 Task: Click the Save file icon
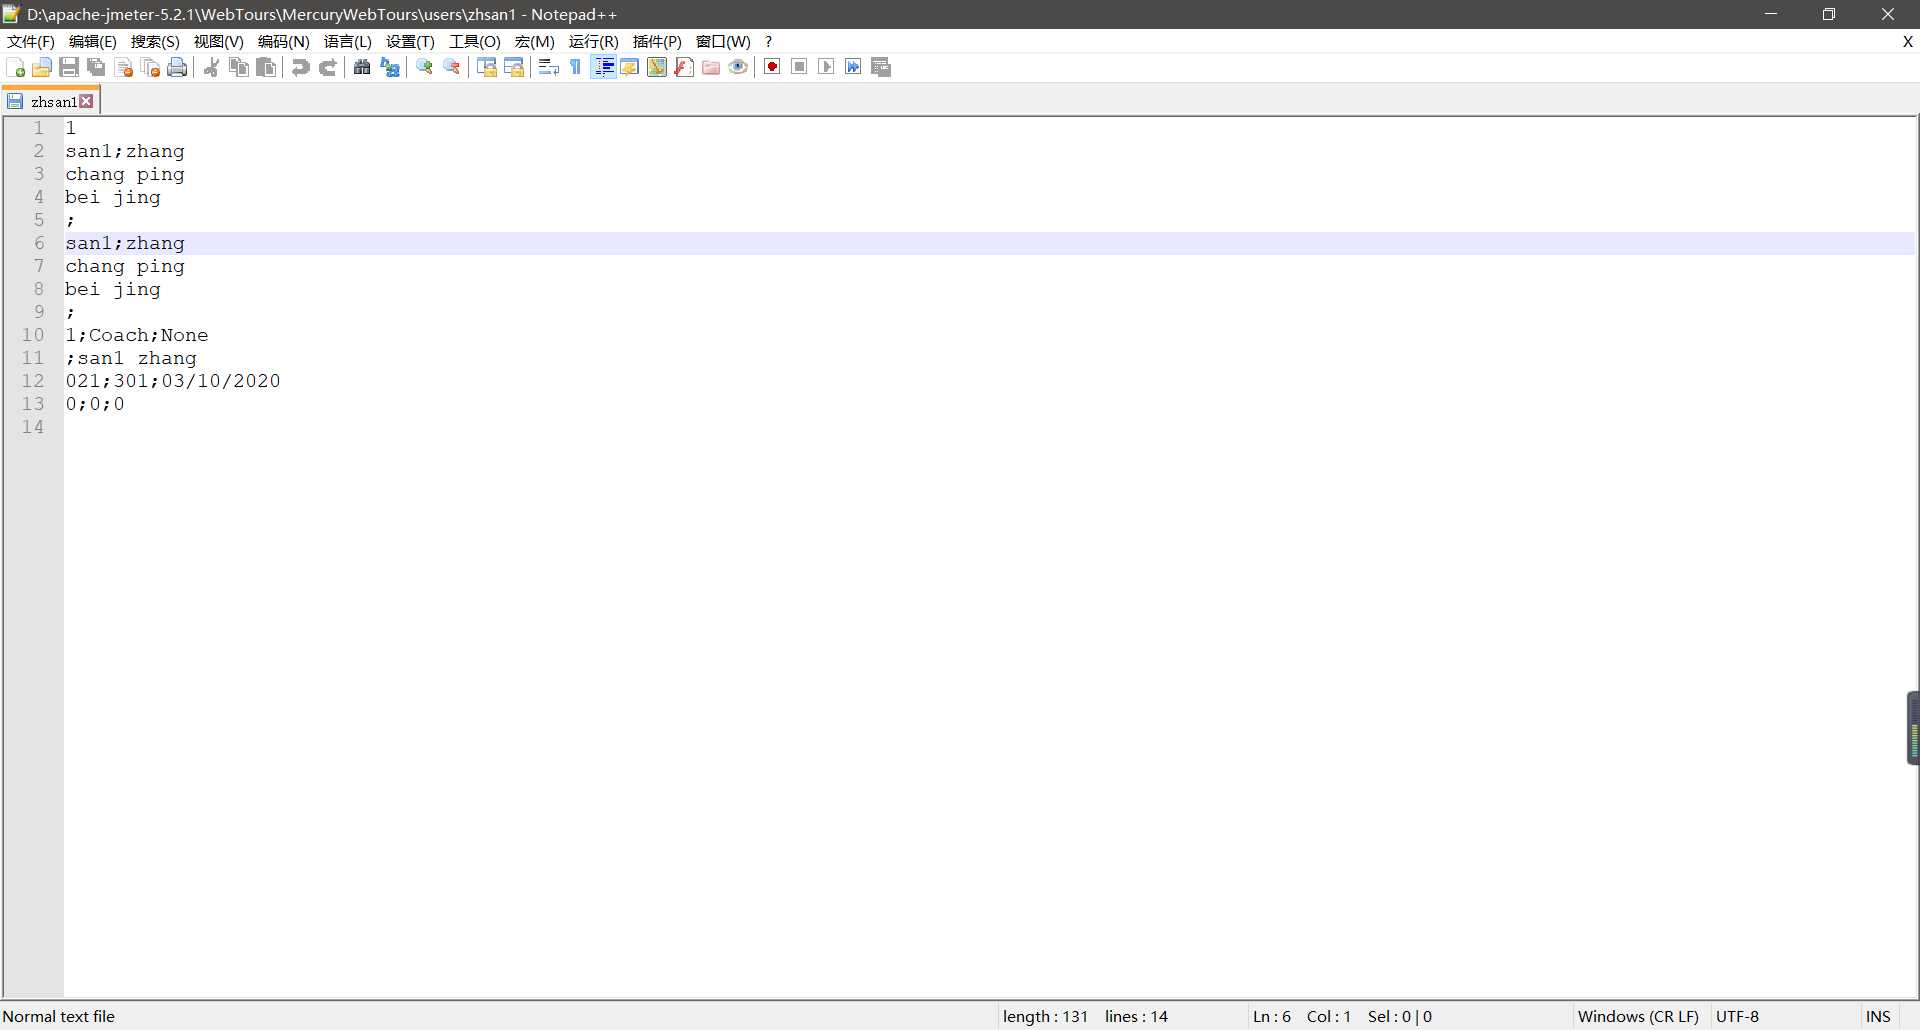tap(69, 67)
